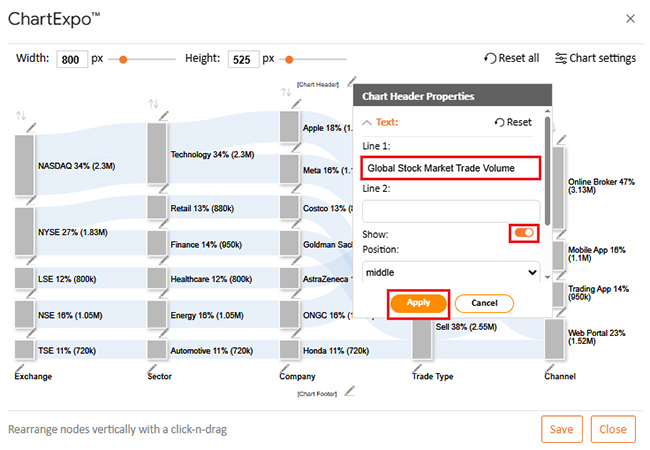
Task: Click the Width slider handle
Action: 124,59
